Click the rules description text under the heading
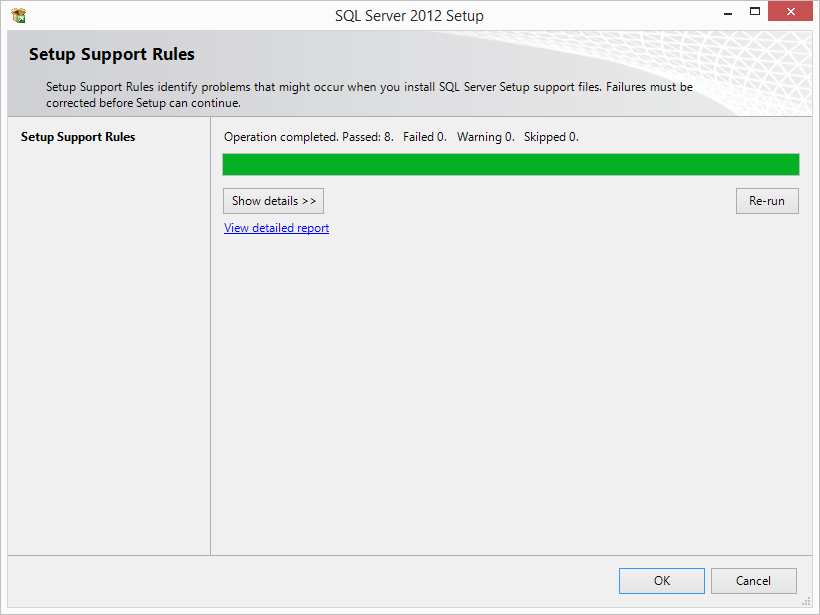Image resolution: width=820 pixels, height=615 pixels. (369, 95)
